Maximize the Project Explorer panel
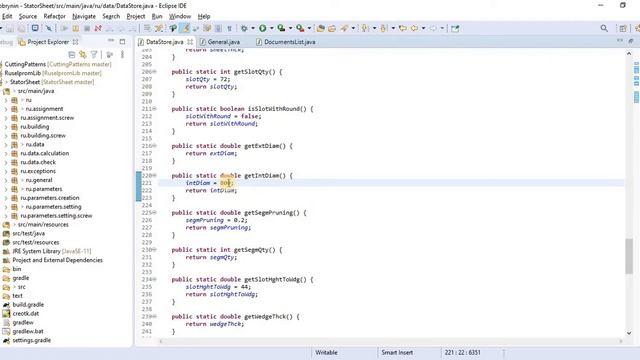This screenshot has height=360, width=640. 122,41
